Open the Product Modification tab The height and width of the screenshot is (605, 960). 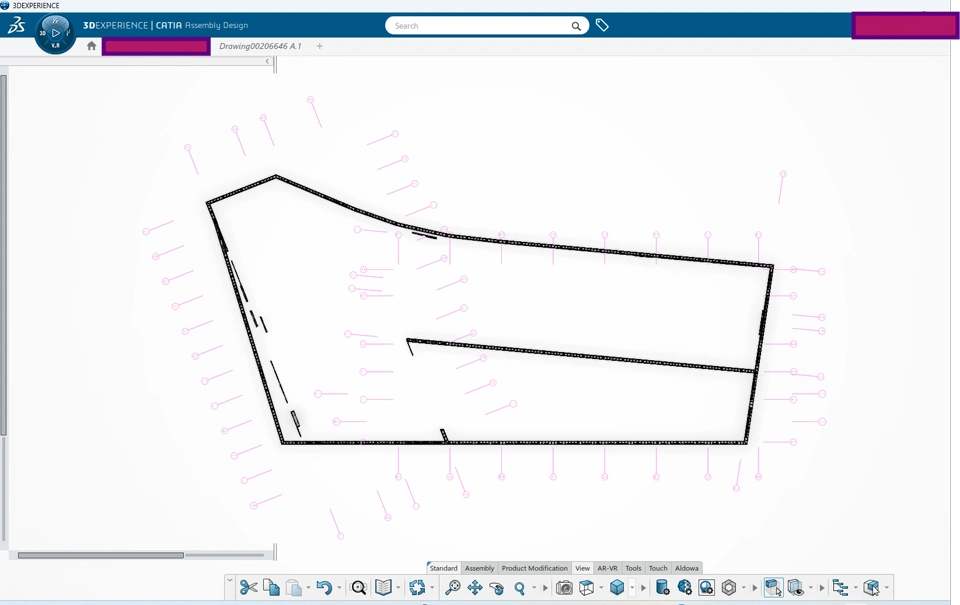pos(534,568)
